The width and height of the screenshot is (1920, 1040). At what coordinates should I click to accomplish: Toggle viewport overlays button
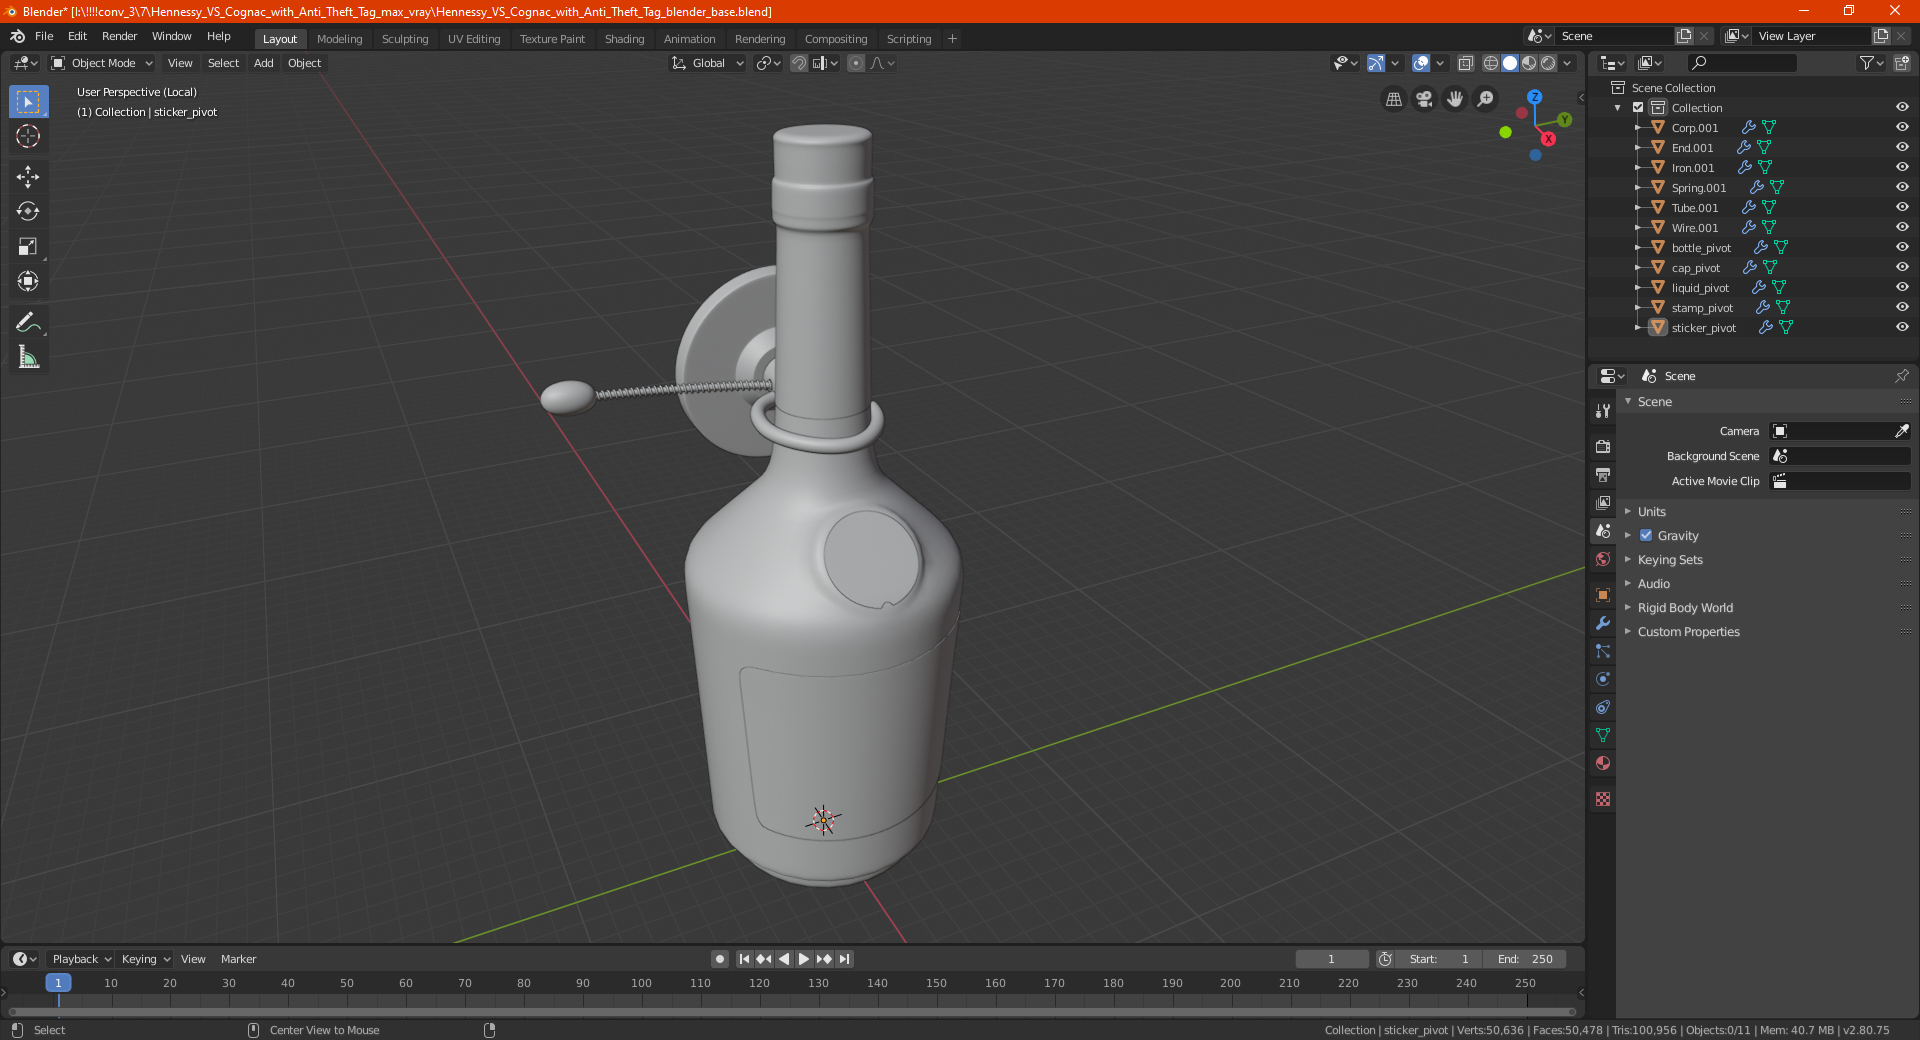point(1420,63)
